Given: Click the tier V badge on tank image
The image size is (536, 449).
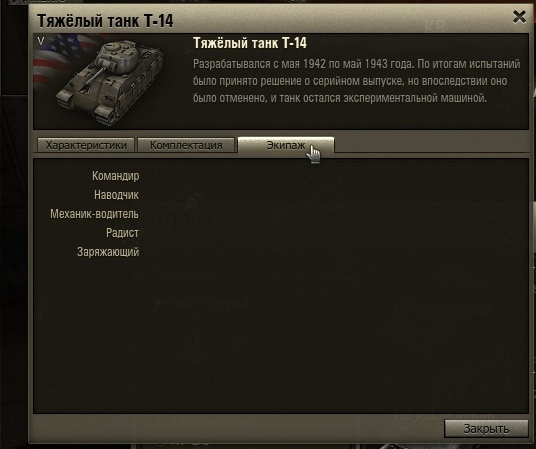Looking at the screenshot, I should [x=41, y=41].
